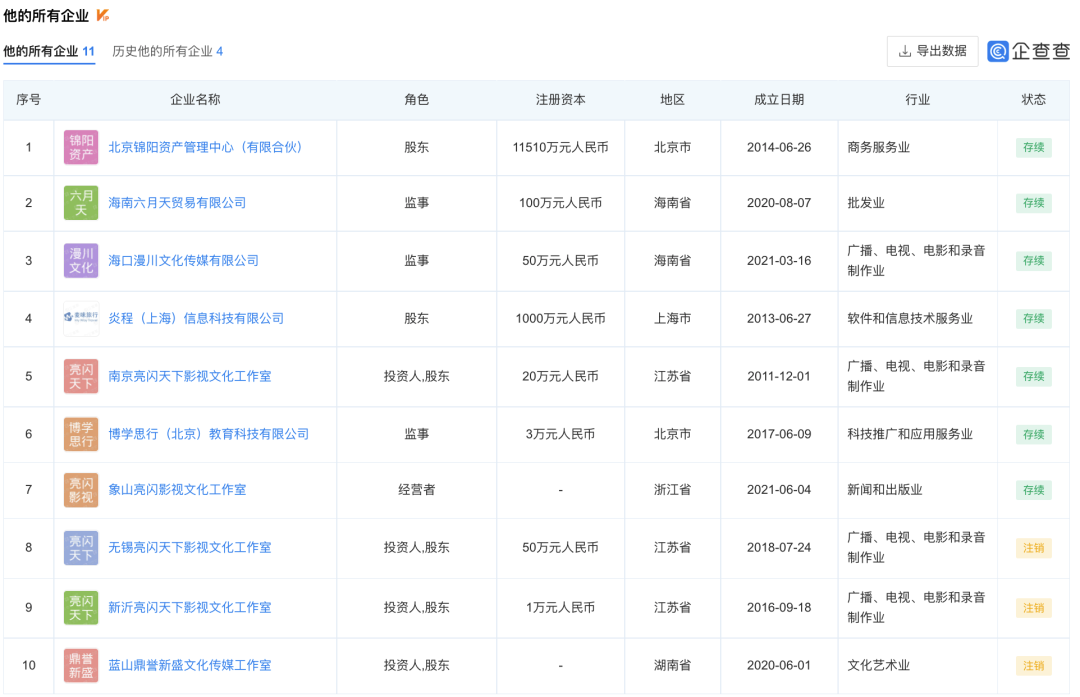The width and height of the screenshot is (1080, 697).
Task: Click the orange VIP badge beside 他的所有企业
Action: tap(103, 15)
